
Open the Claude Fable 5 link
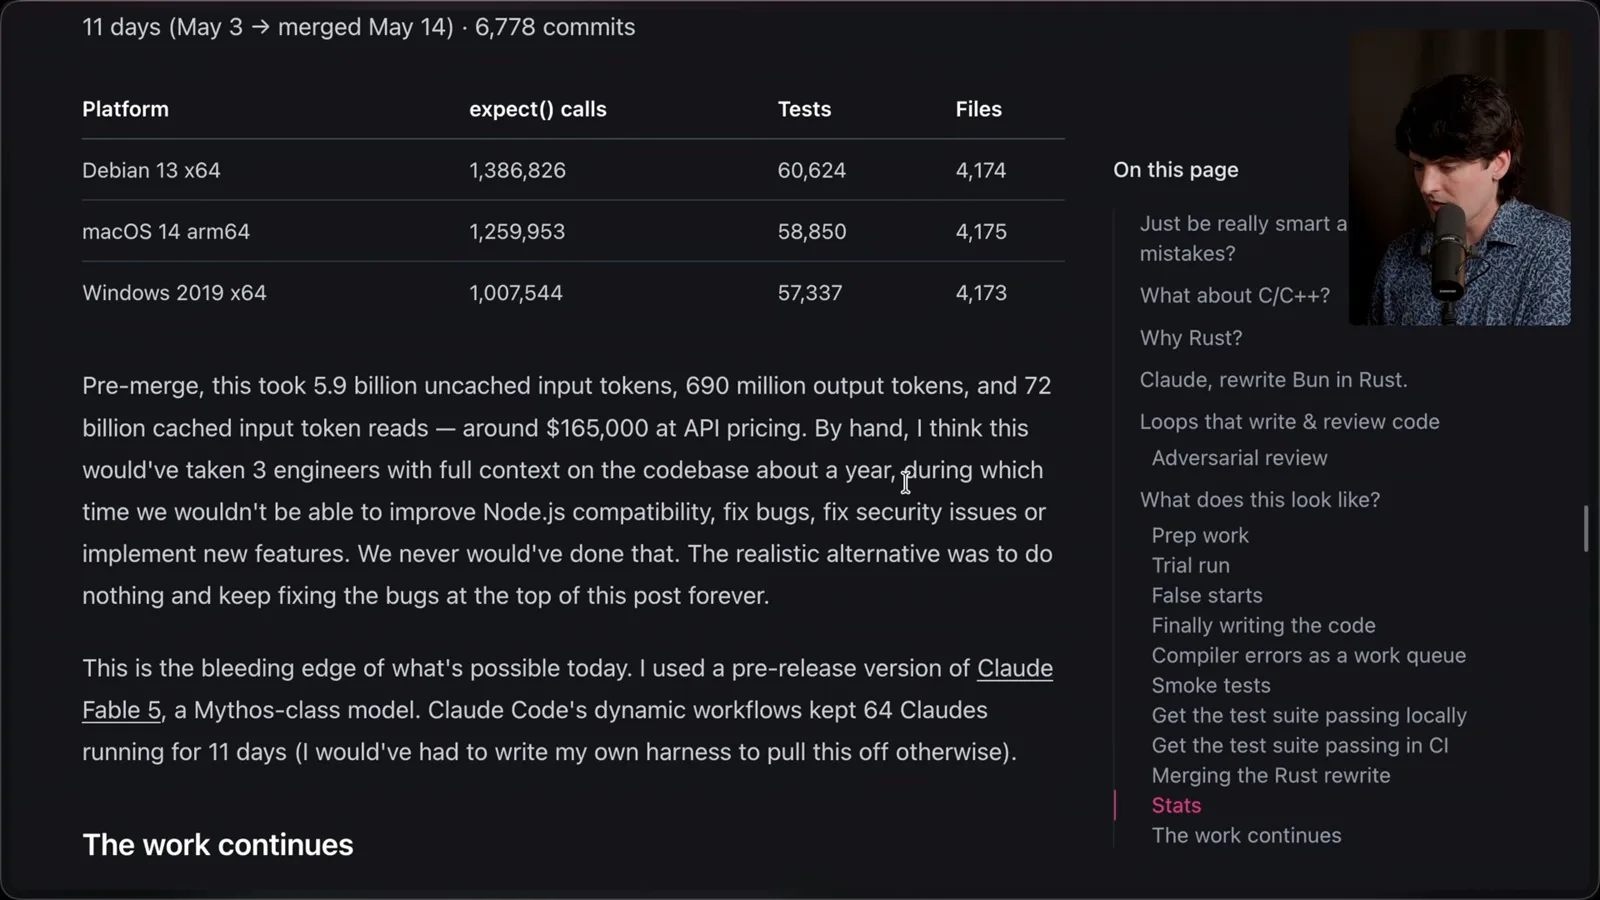(x=1014, y=668)
